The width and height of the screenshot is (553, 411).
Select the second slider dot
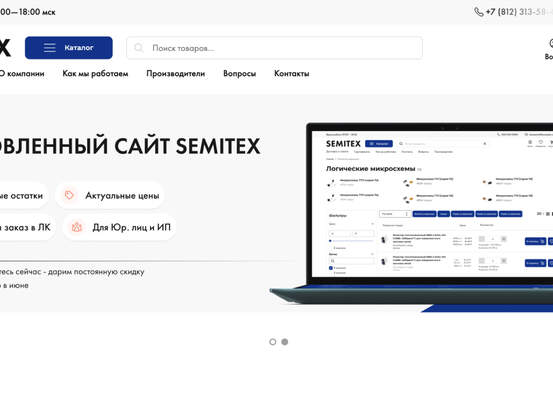click(x=285, y=342)
